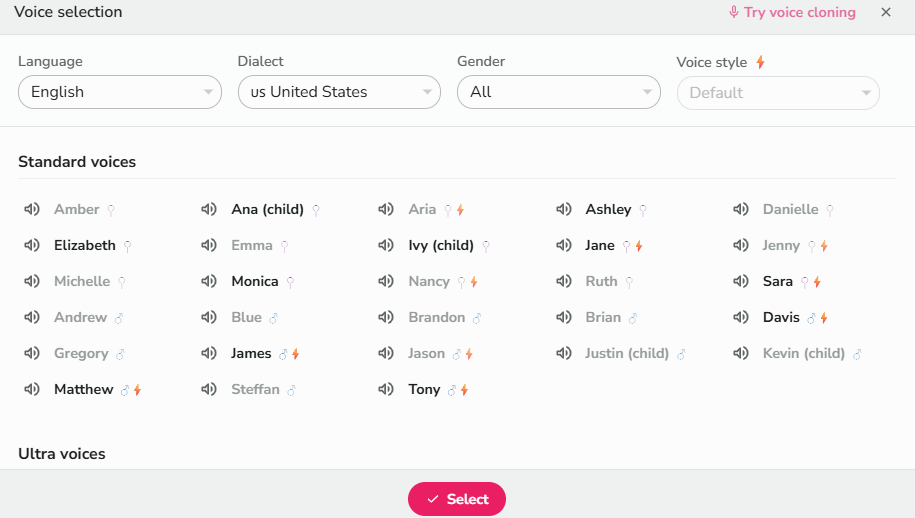The height and width of the screenshot is (518, 915).
Task: Select the Monica voice name
Action: click(x=255, y=281)
